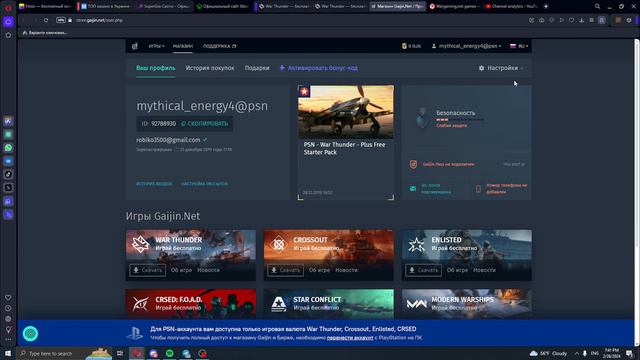Screen dimensions: 640x360
Task: Click the Gaijin Pass not connected shield icon
Action: pos(413,164)
